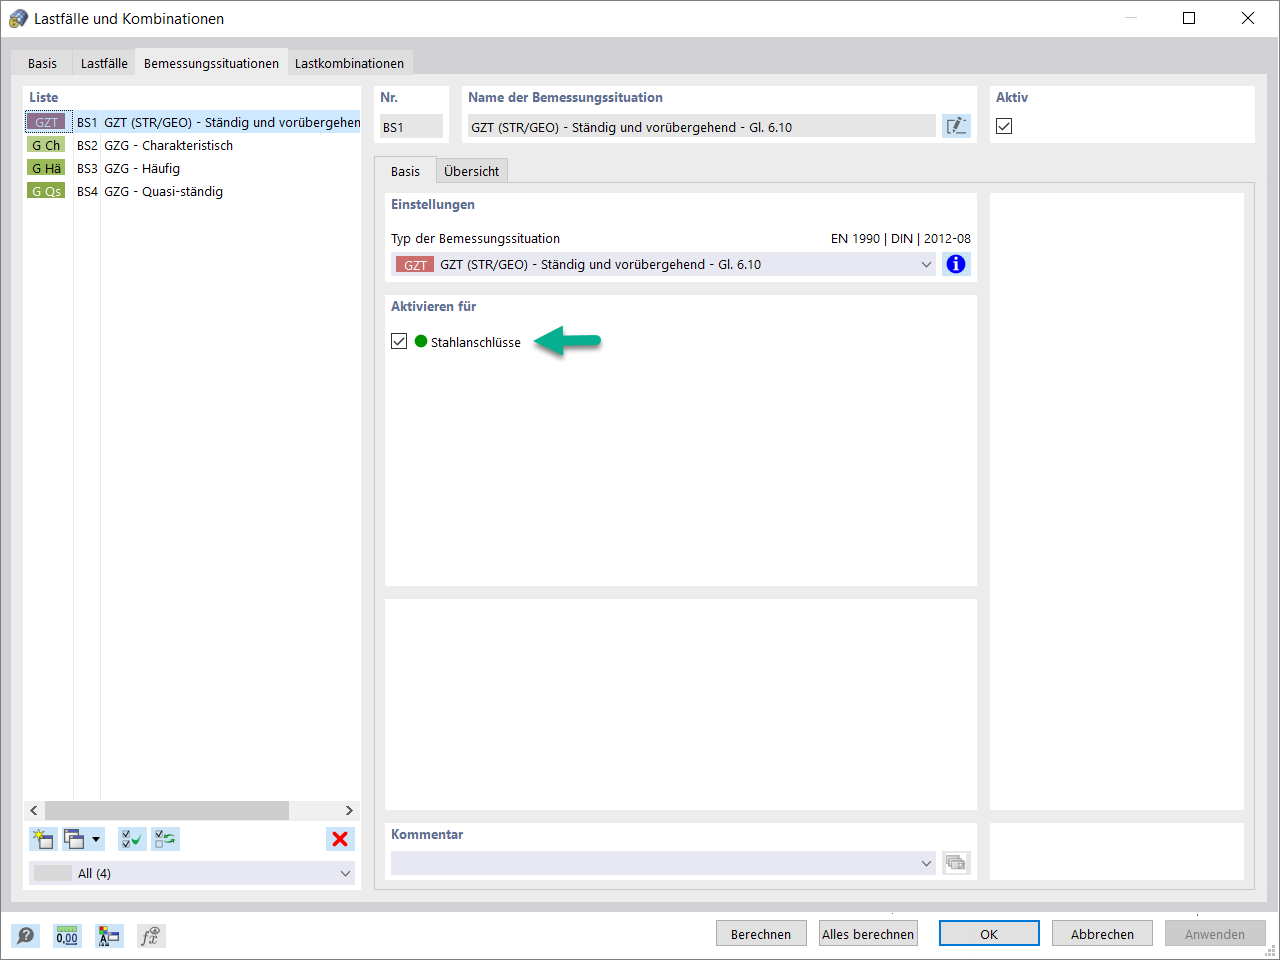The image size is (1280, 960).
Task: Click the Berechnen button
Action: tap(761, 934)
